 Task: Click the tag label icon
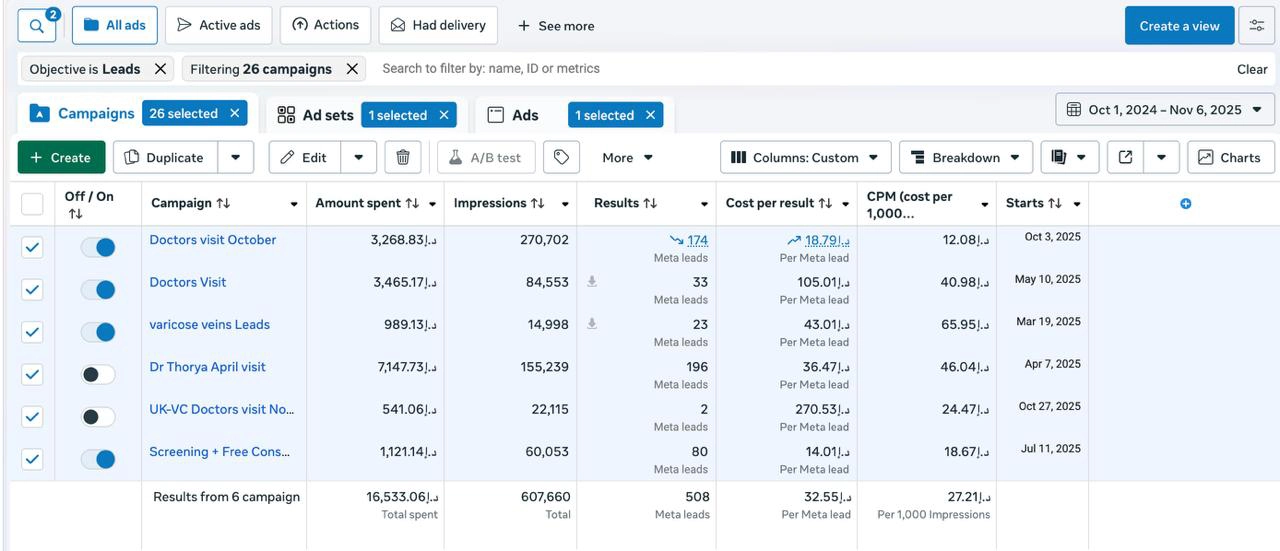[561, 157]
